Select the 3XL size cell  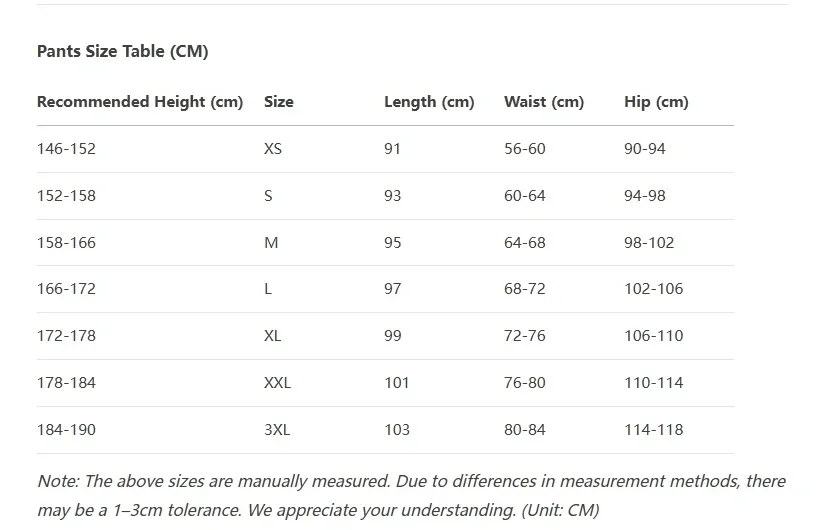(x=277, y=429)
